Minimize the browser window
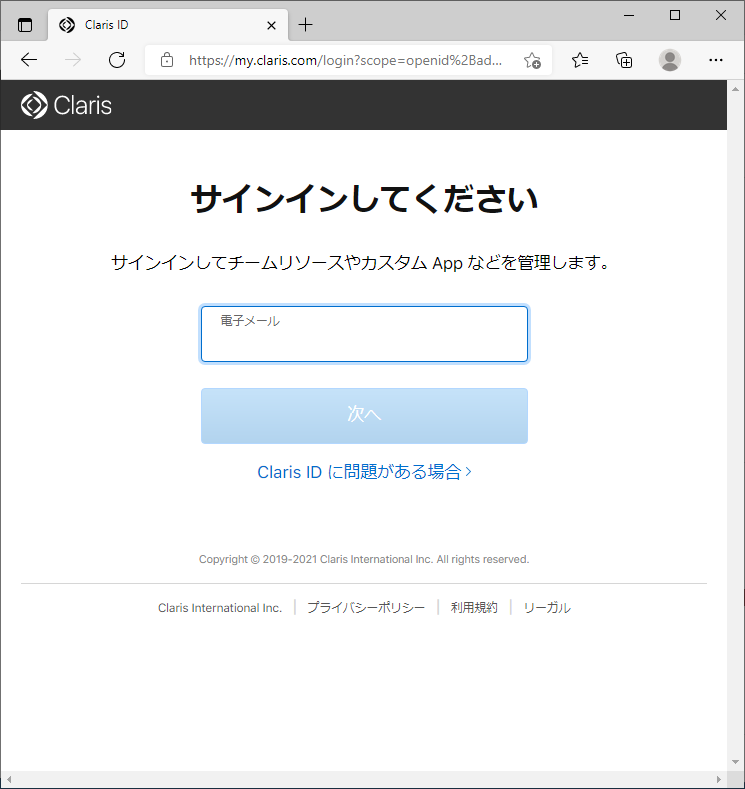 tap(629, 16)
